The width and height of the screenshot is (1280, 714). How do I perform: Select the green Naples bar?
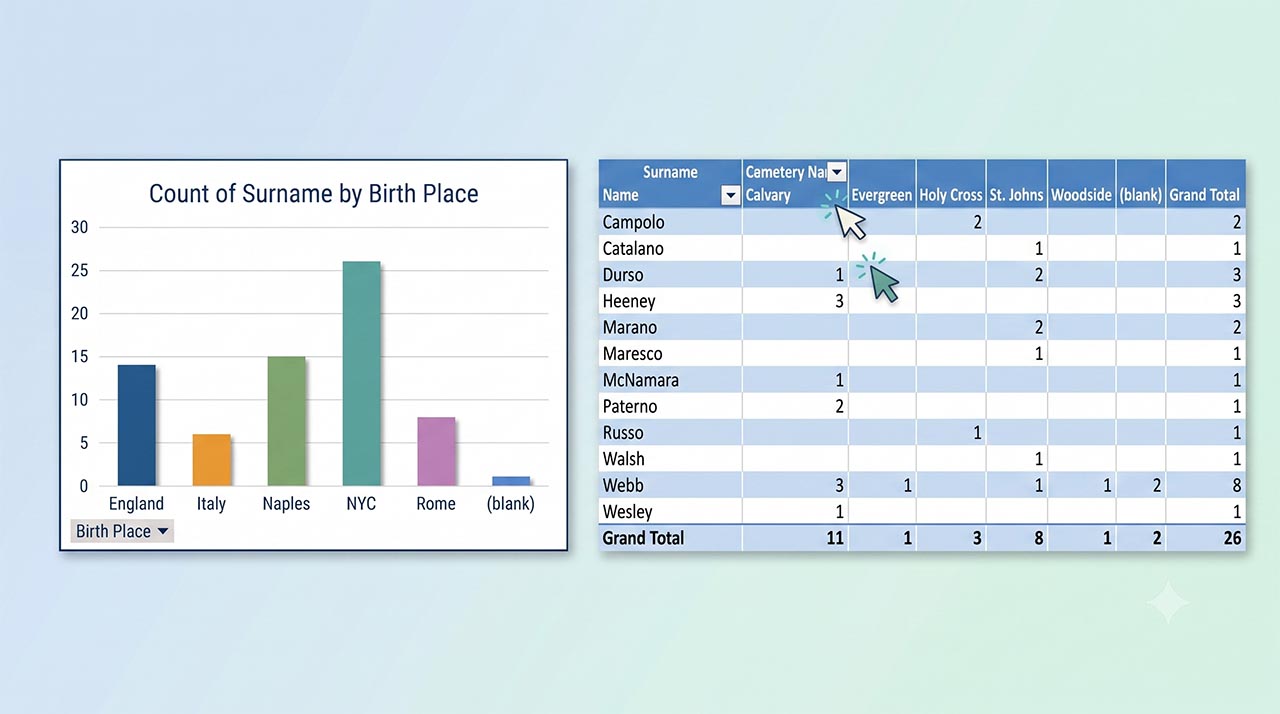pos(286,421)
